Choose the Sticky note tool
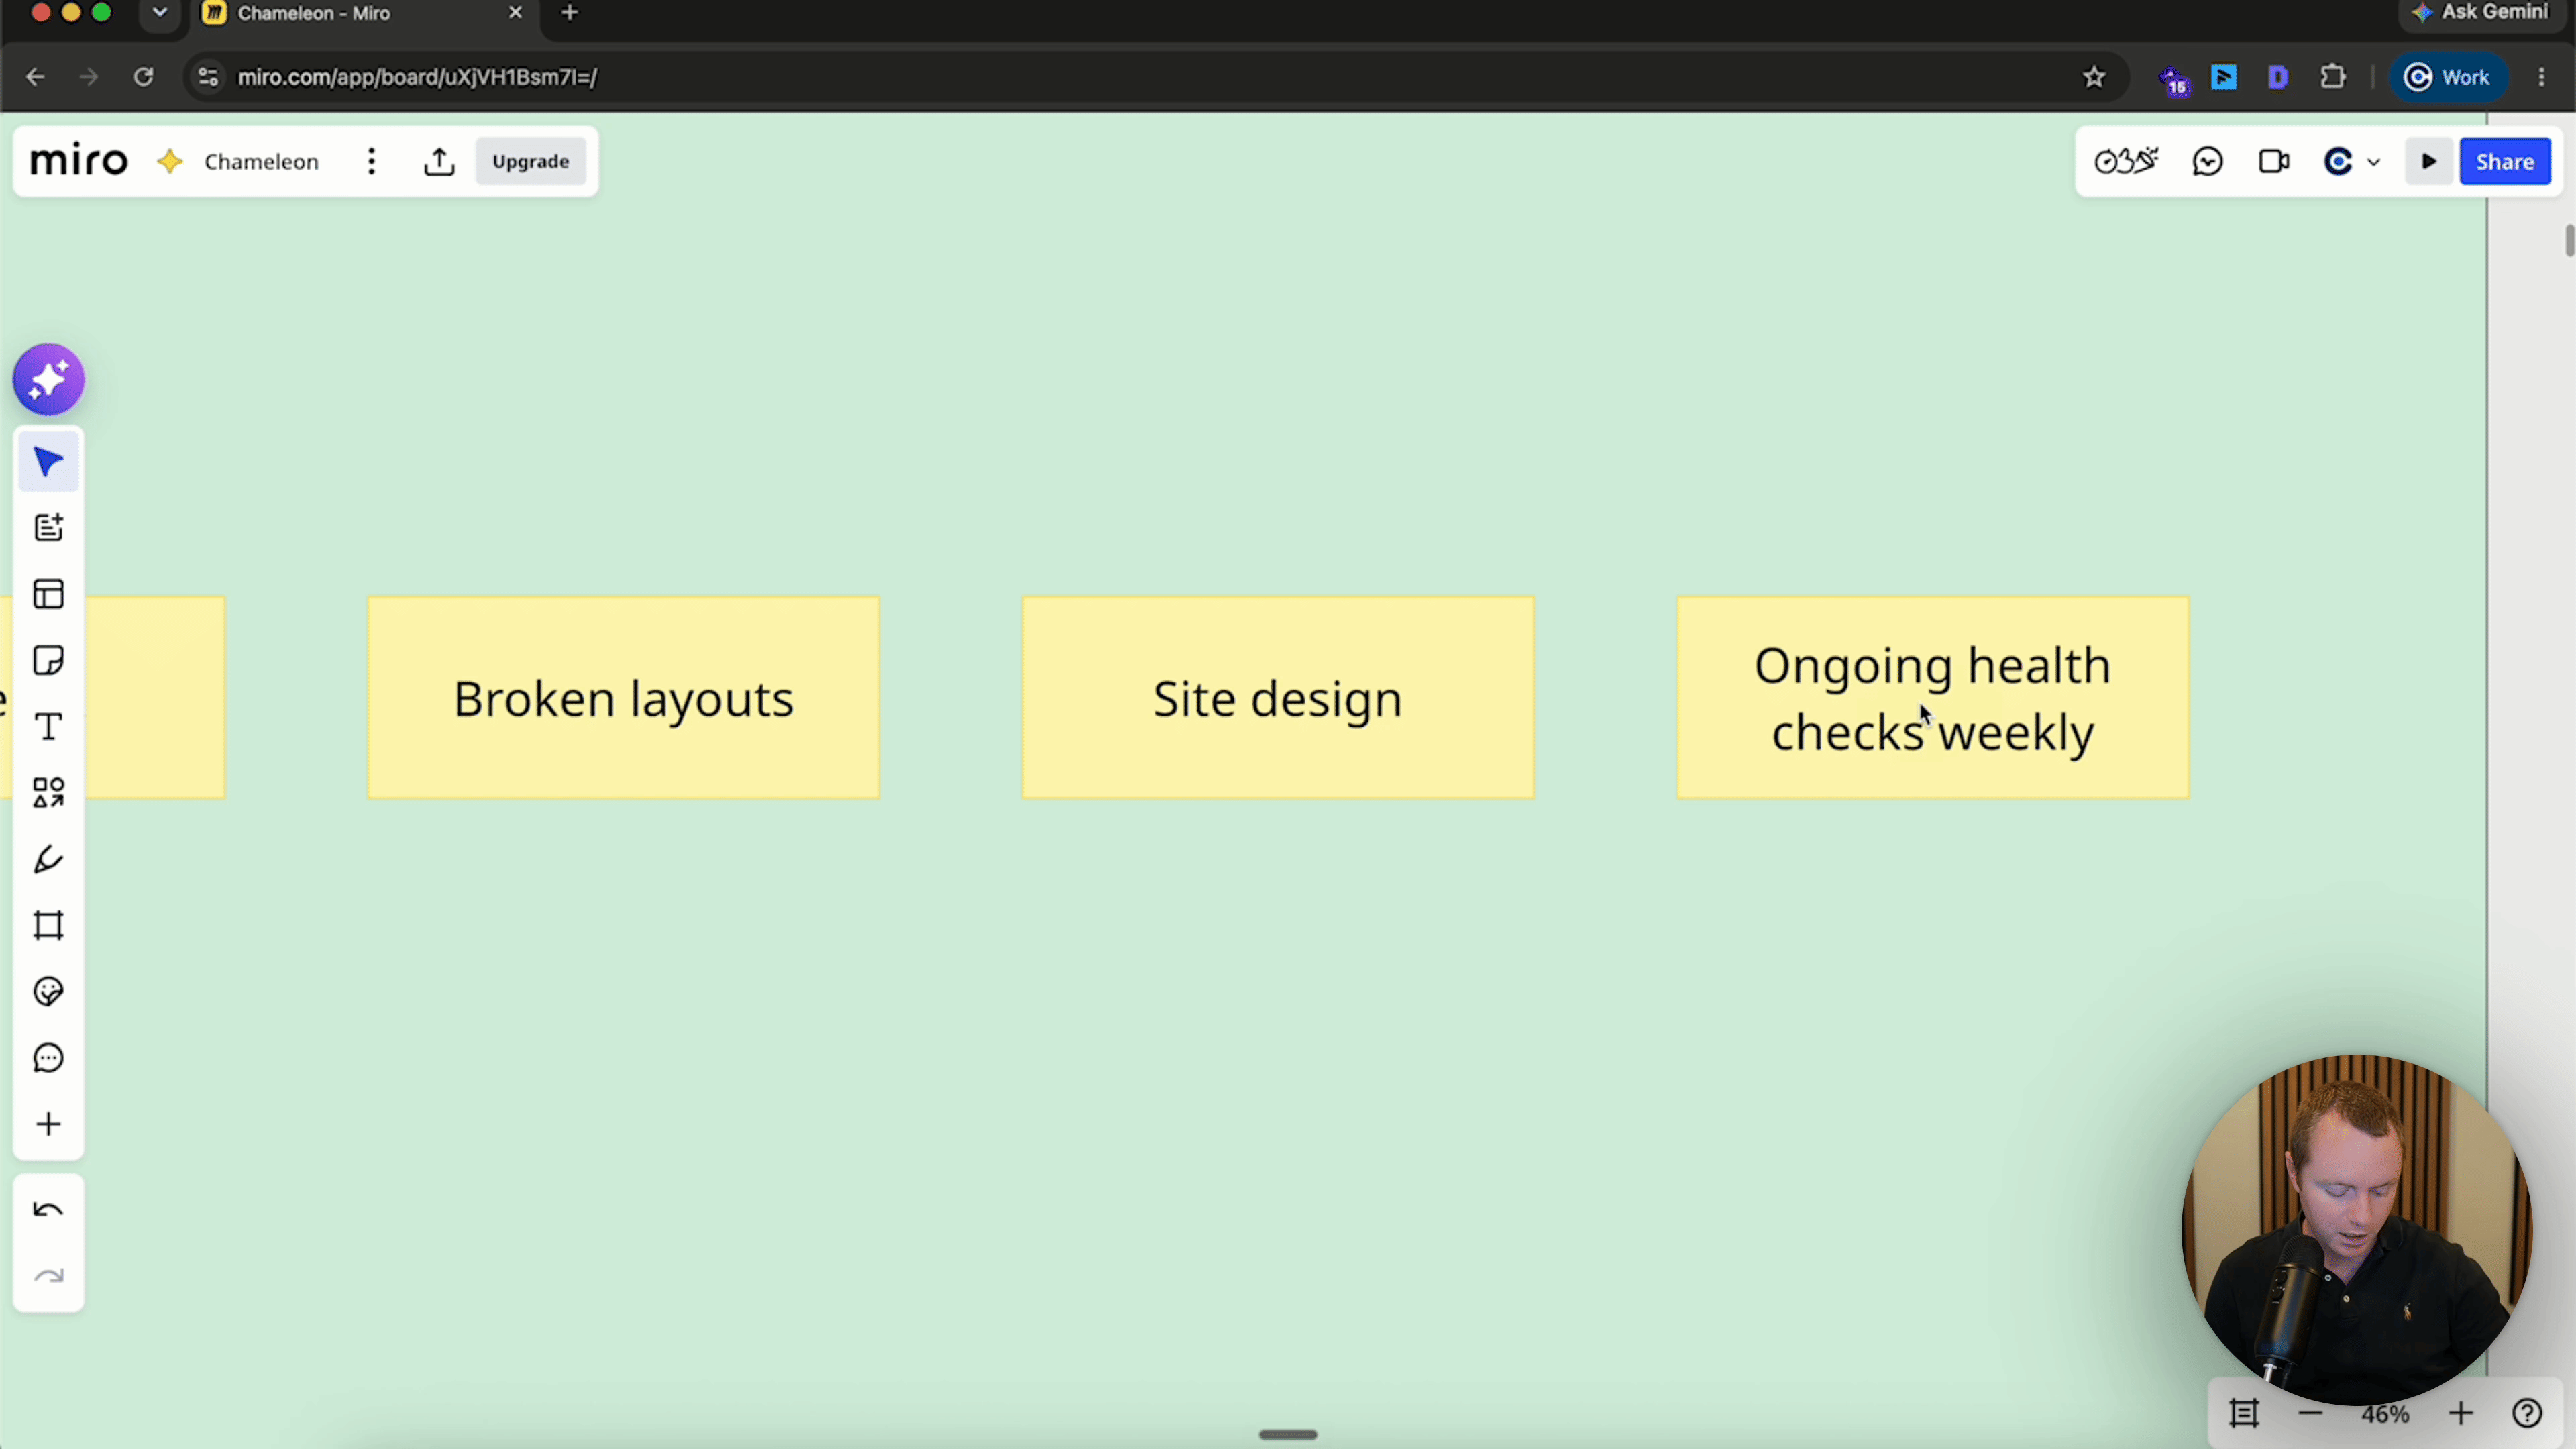Image resolution: width=2576 pixels, height=1449 pixels. (x=48, y=661)
